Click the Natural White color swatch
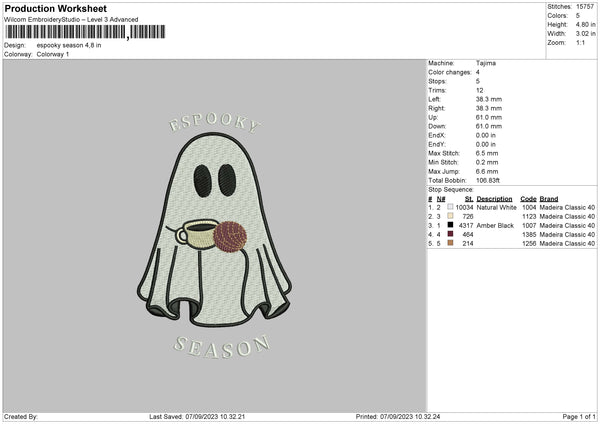This screenshot has width=600, height=424. pos(450,207)
